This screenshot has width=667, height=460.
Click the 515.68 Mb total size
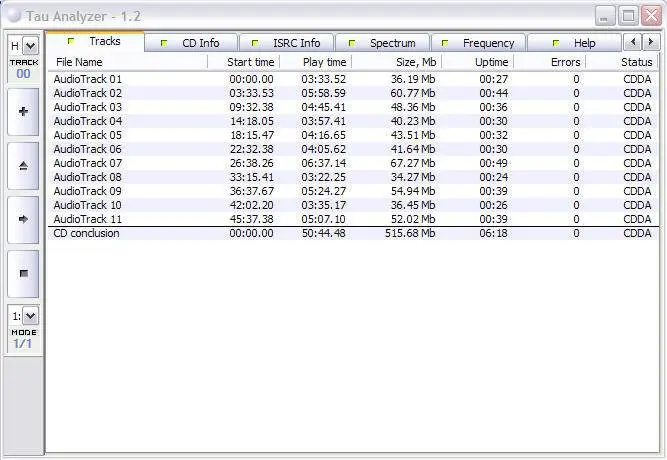pyautogui.click(x=410, y=234)
